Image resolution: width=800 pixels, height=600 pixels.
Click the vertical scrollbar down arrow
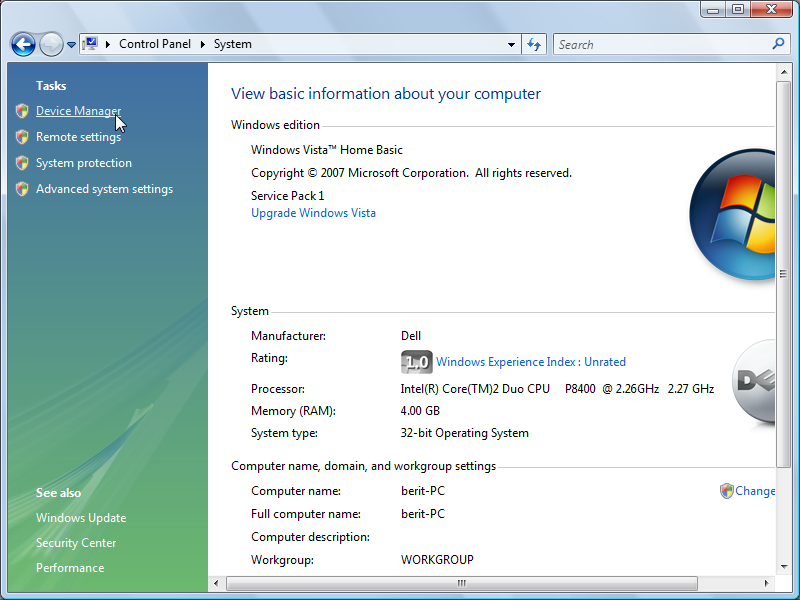pyautogui.click(x=784, y=565)
